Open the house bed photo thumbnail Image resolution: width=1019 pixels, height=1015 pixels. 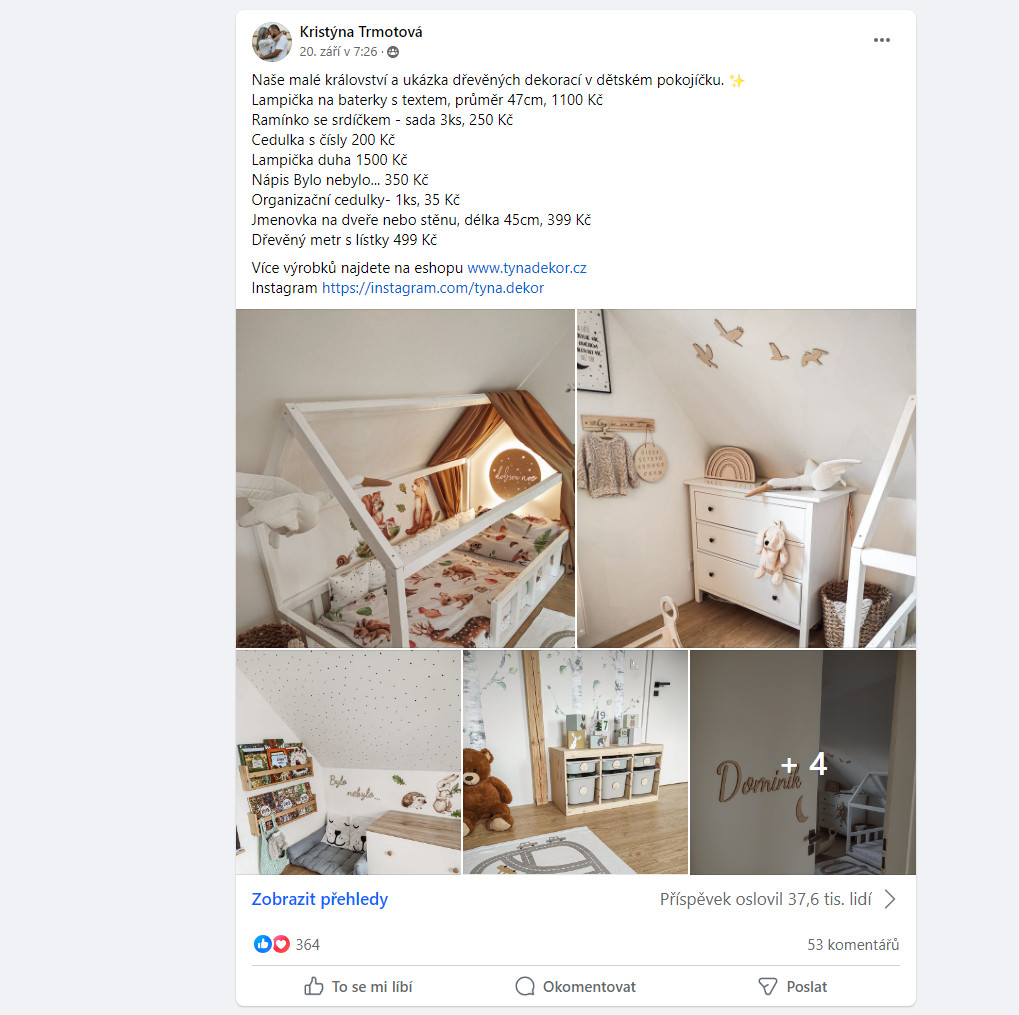(x=405, y=478)
